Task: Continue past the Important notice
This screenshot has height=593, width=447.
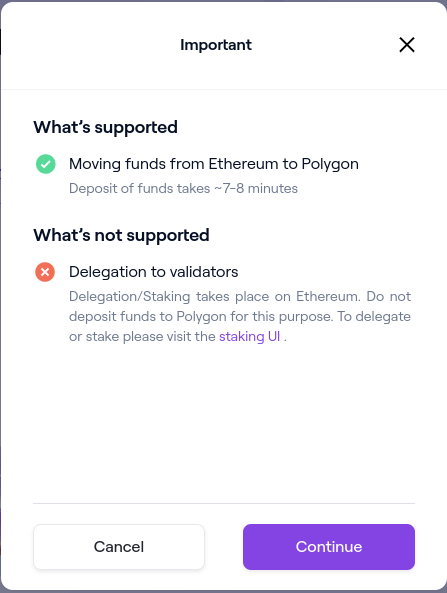Action: 329,547
